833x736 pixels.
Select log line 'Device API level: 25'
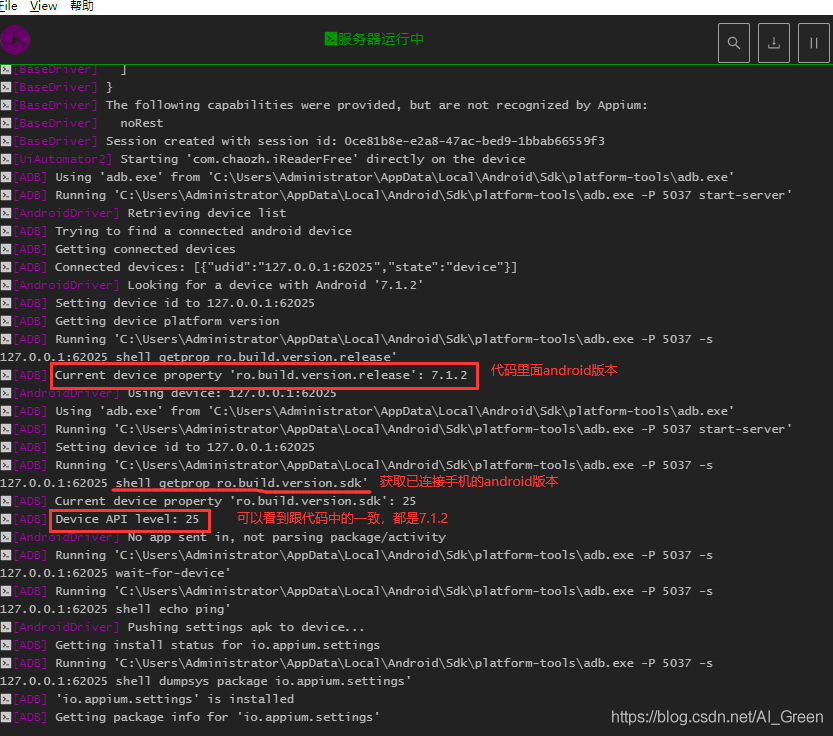pos(127,519)
